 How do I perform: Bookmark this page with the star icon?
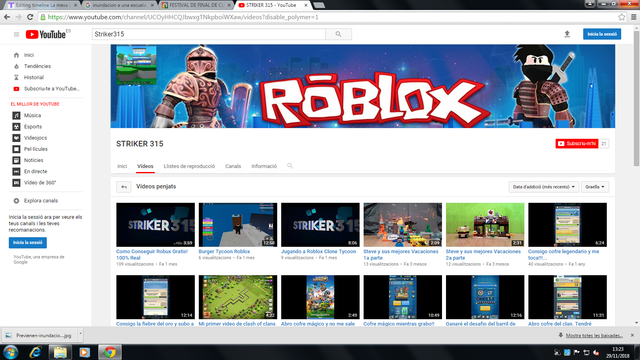(x=621, y=17)
